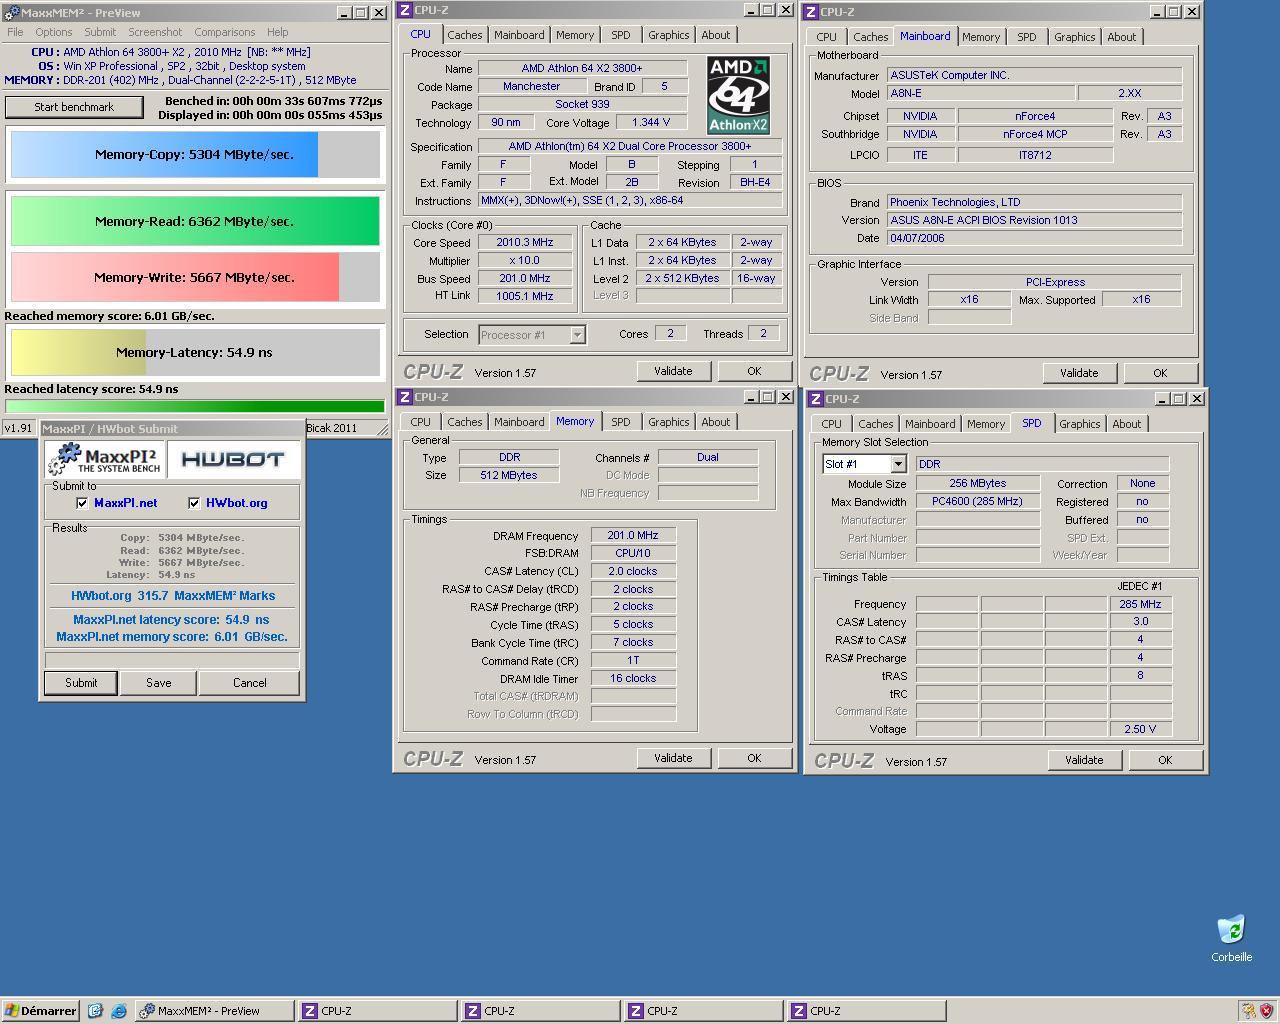
Task: Select Graphics tab in the CPU-Z CPU window
Action: pyautogui.click(x=668, y=35)
